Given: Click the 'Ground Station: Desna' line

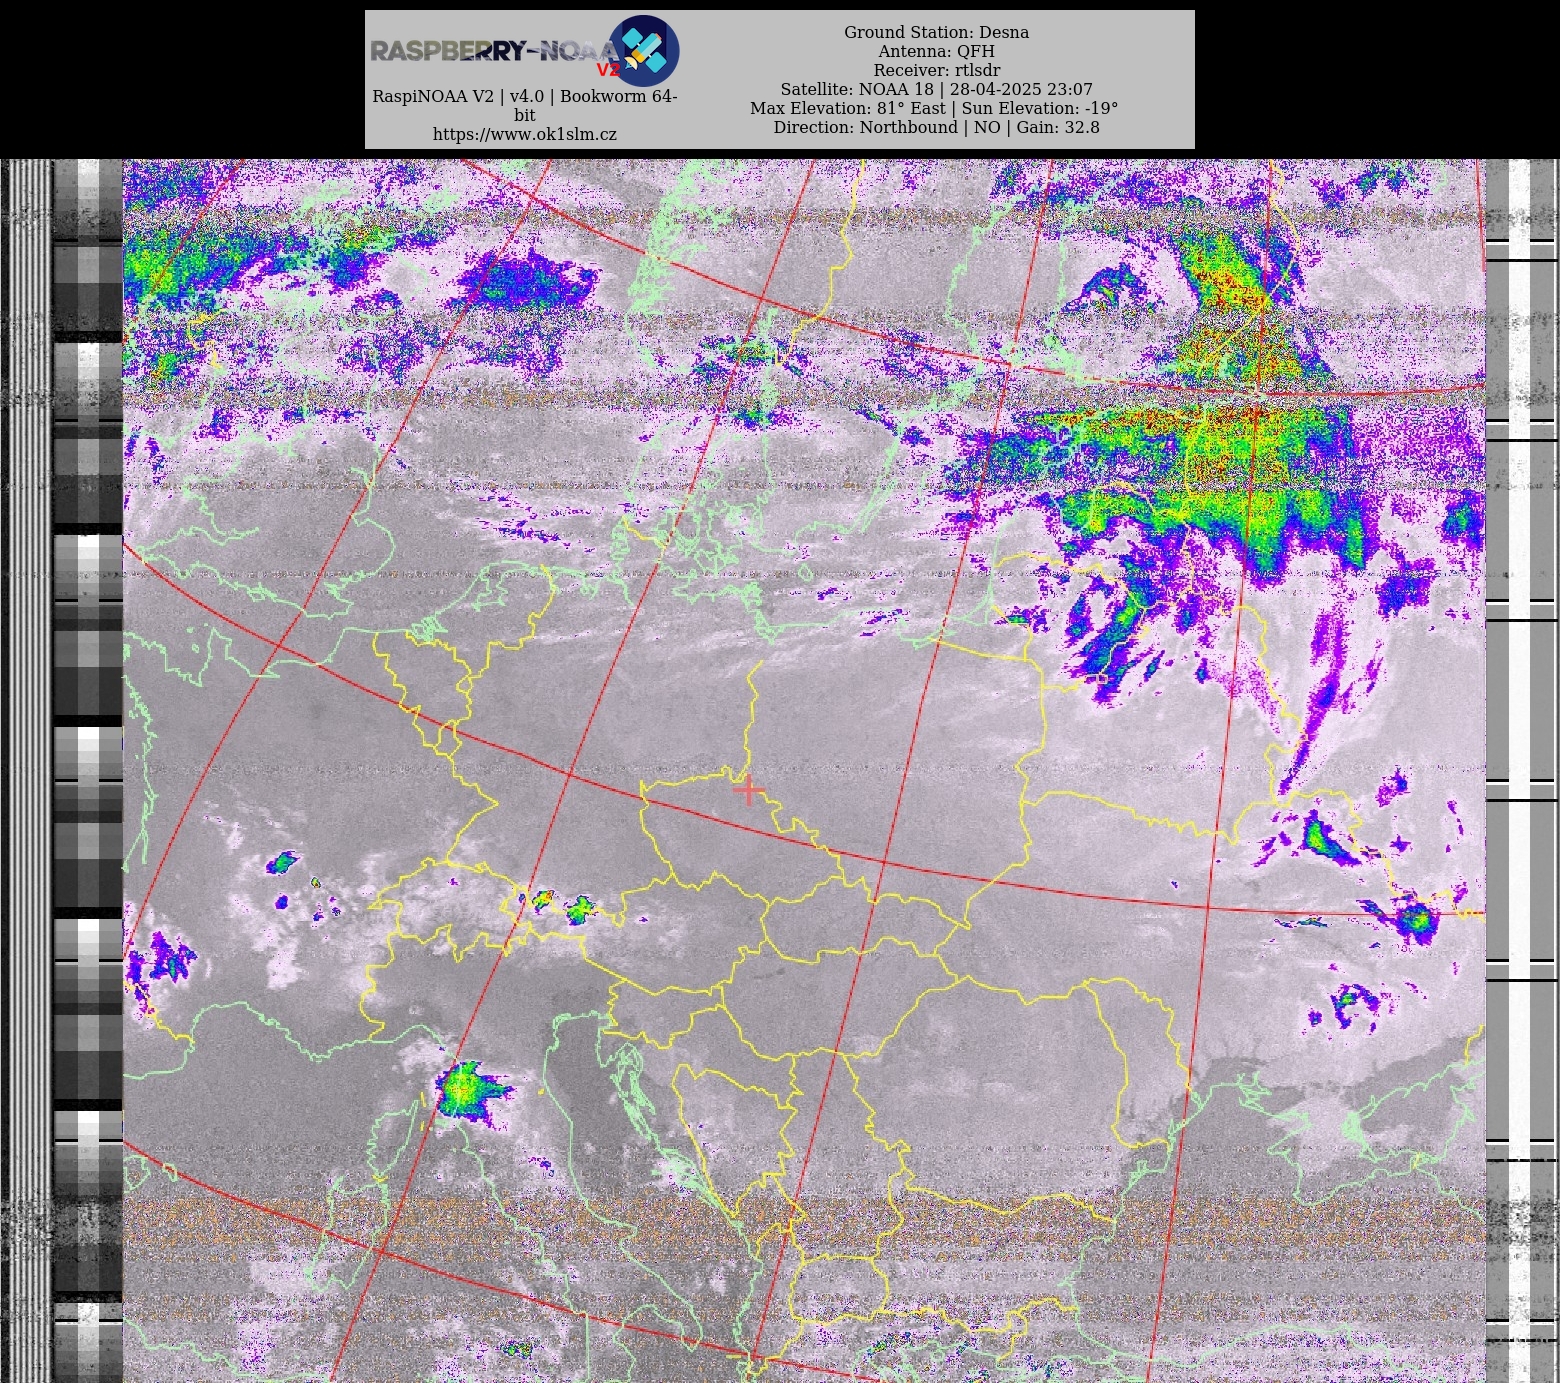Looking at the screenshot, I should click(x=936, y=32).
